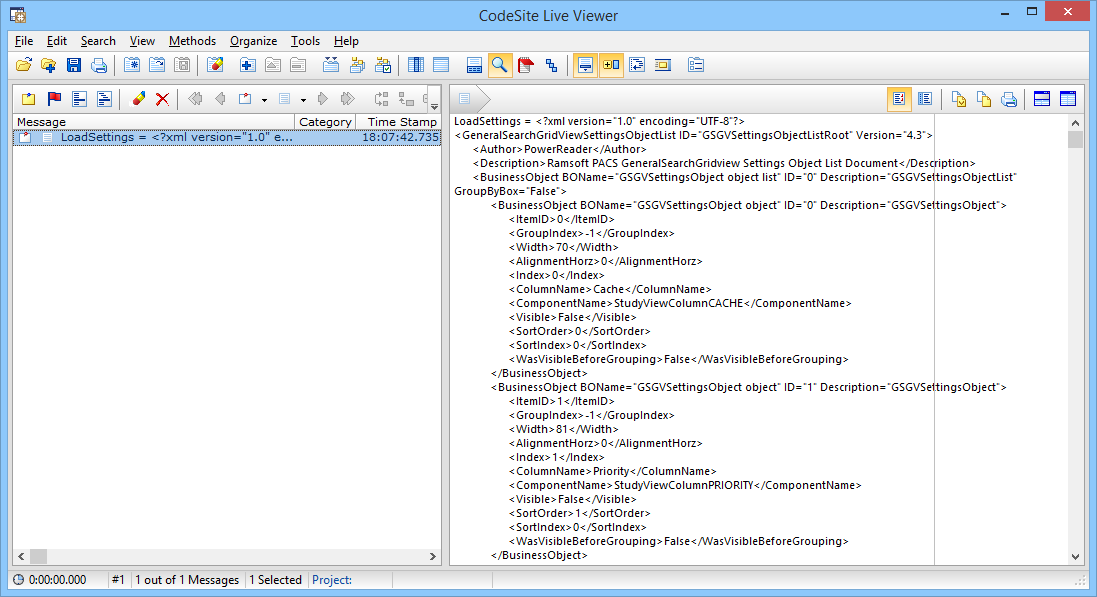Click the red flag icon
The width and height of the screenshot is (1097, 597).
[x=54, y=99]
